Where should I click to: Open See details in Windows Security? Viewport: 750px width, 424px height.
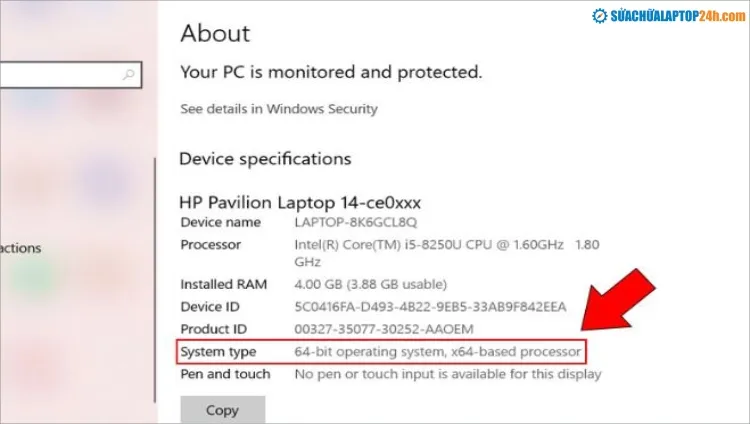(279, 108)
